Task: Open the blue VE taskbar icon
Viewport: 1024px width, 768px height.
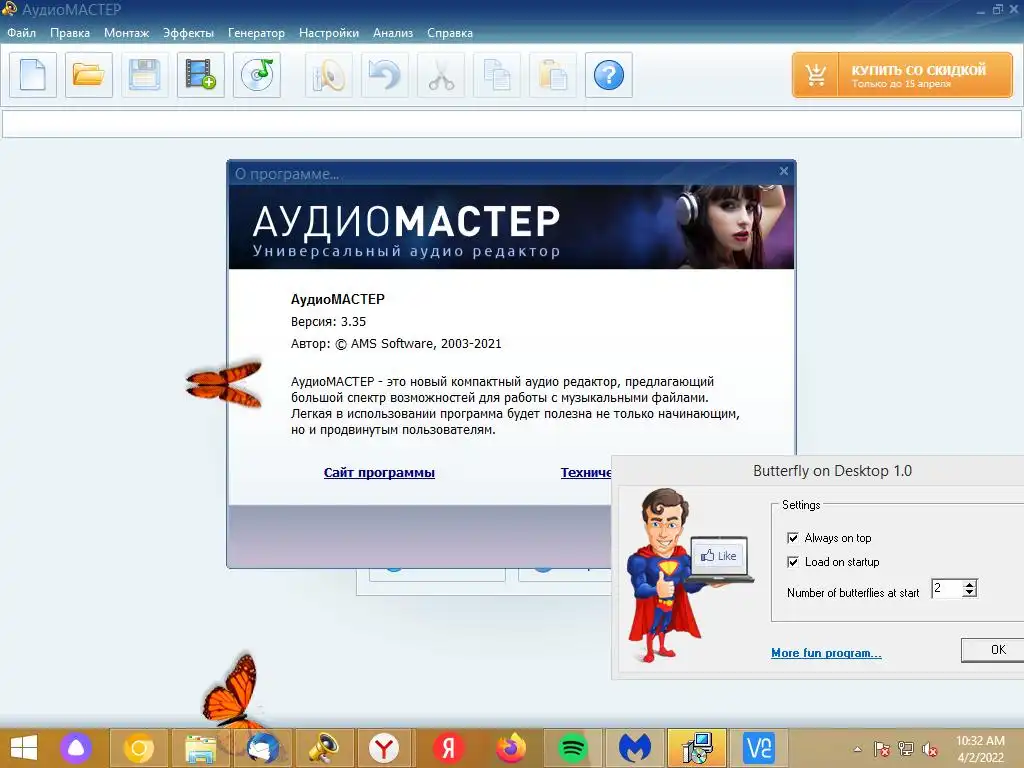Action: (x=759, y=748)
